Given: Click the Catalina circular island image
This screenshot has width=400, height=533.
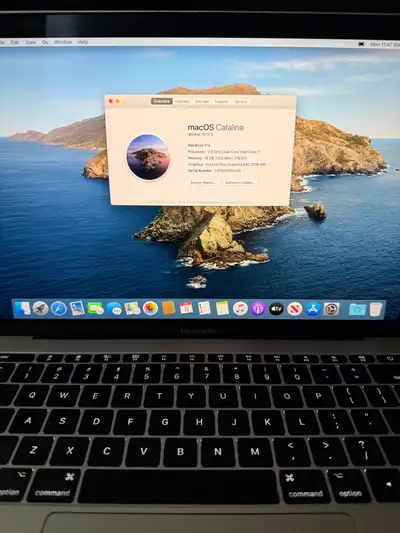Looking at the screenshot, I should 148,157.
